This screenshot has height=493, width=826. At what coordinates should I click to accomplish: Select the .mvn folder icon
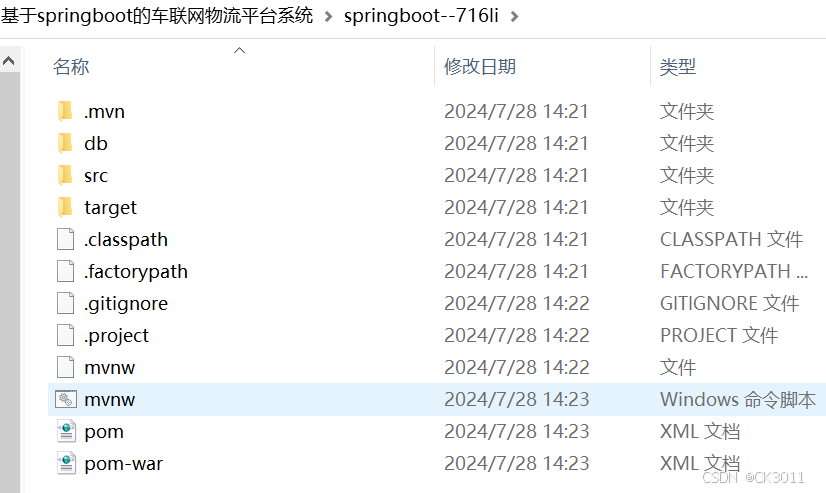click(65, 111)
